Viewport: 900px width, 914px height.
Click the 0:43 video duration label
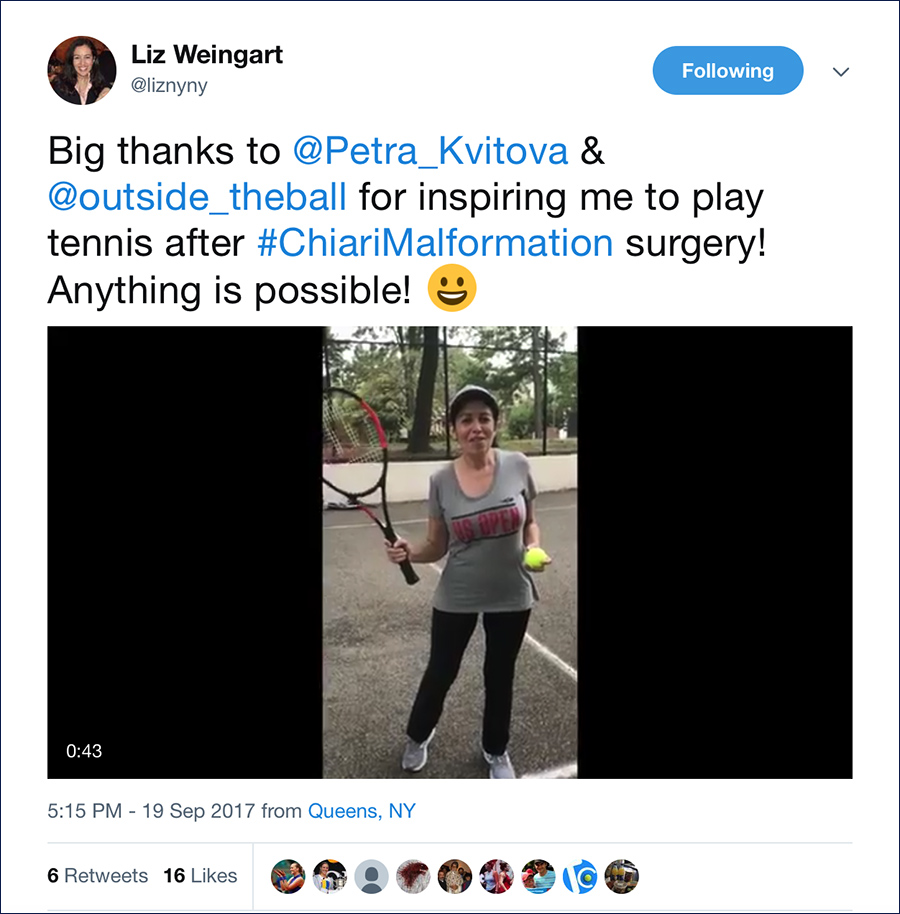[x=84, y=751]
